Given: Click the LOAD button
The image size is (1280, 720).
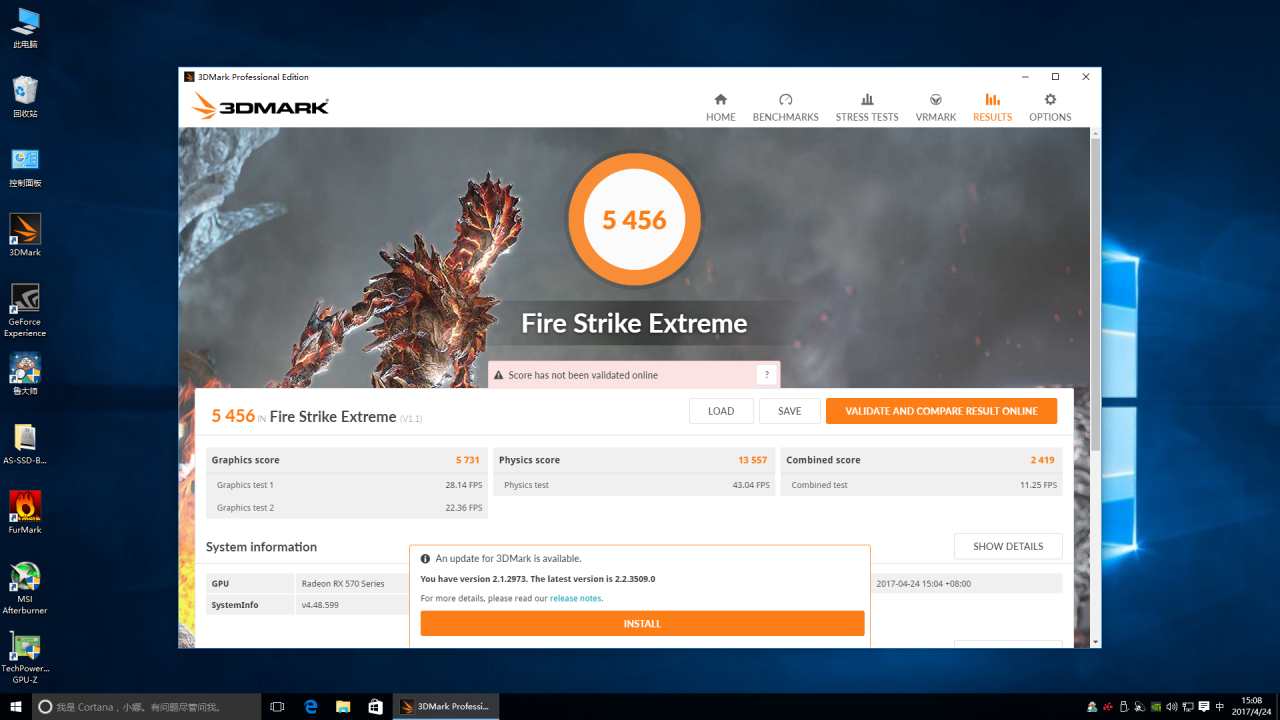Looking at the screenshot, I should pos(721,411).
